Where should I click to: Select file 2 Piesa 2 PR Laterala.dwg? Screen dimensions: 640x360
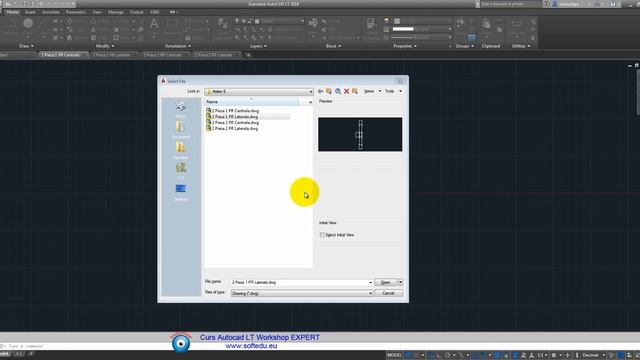click(232, 128)
